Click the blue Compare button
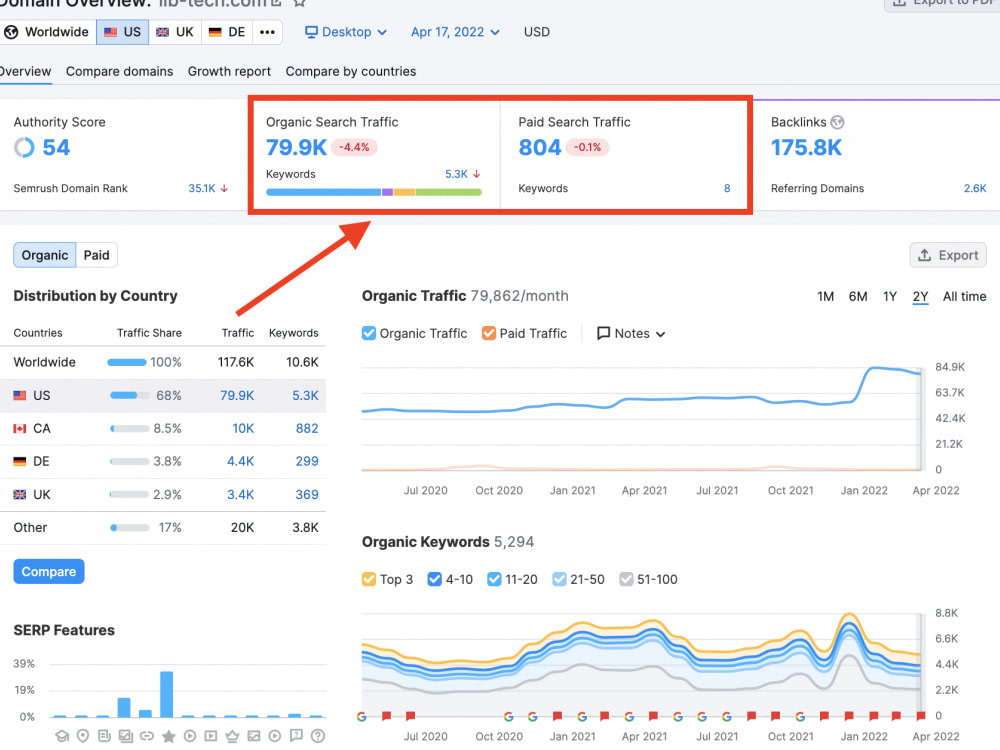The width and height of the screenshot is (1000, 750). point(48,571)
